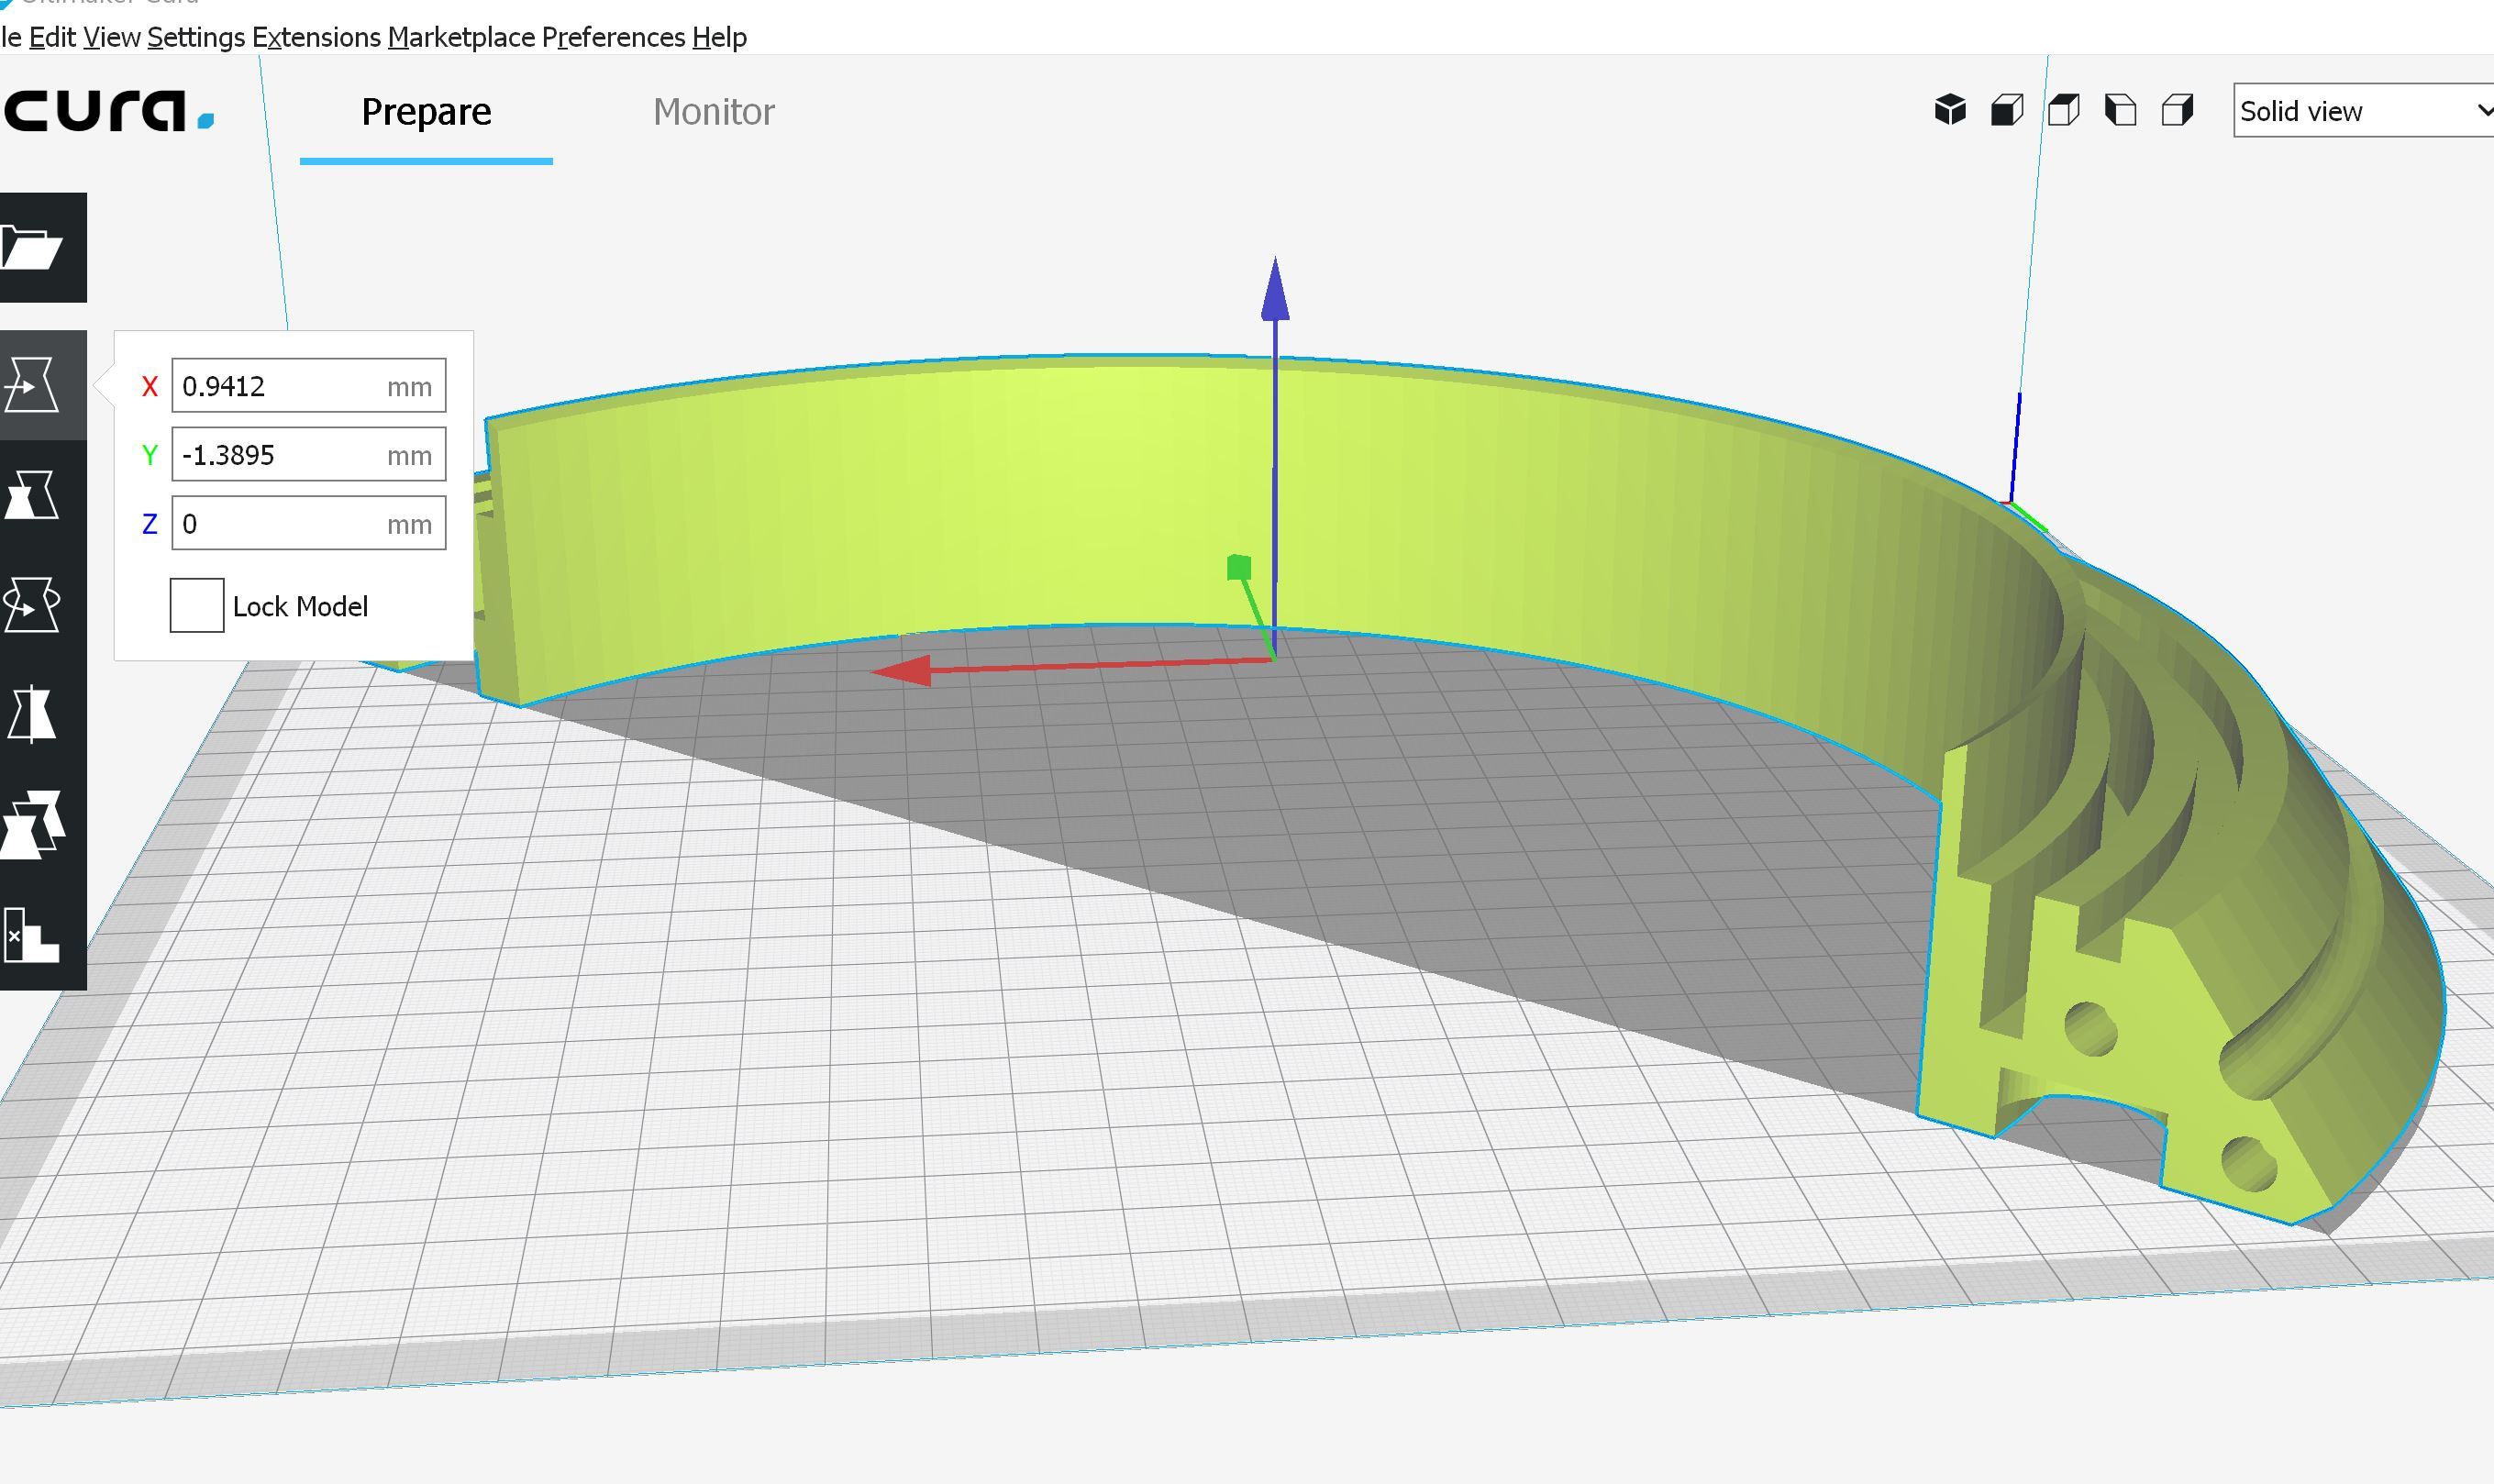Click the red X-axis arrow handle
This screenshot has height=1484, width=2494.
[x=903, y=671]
